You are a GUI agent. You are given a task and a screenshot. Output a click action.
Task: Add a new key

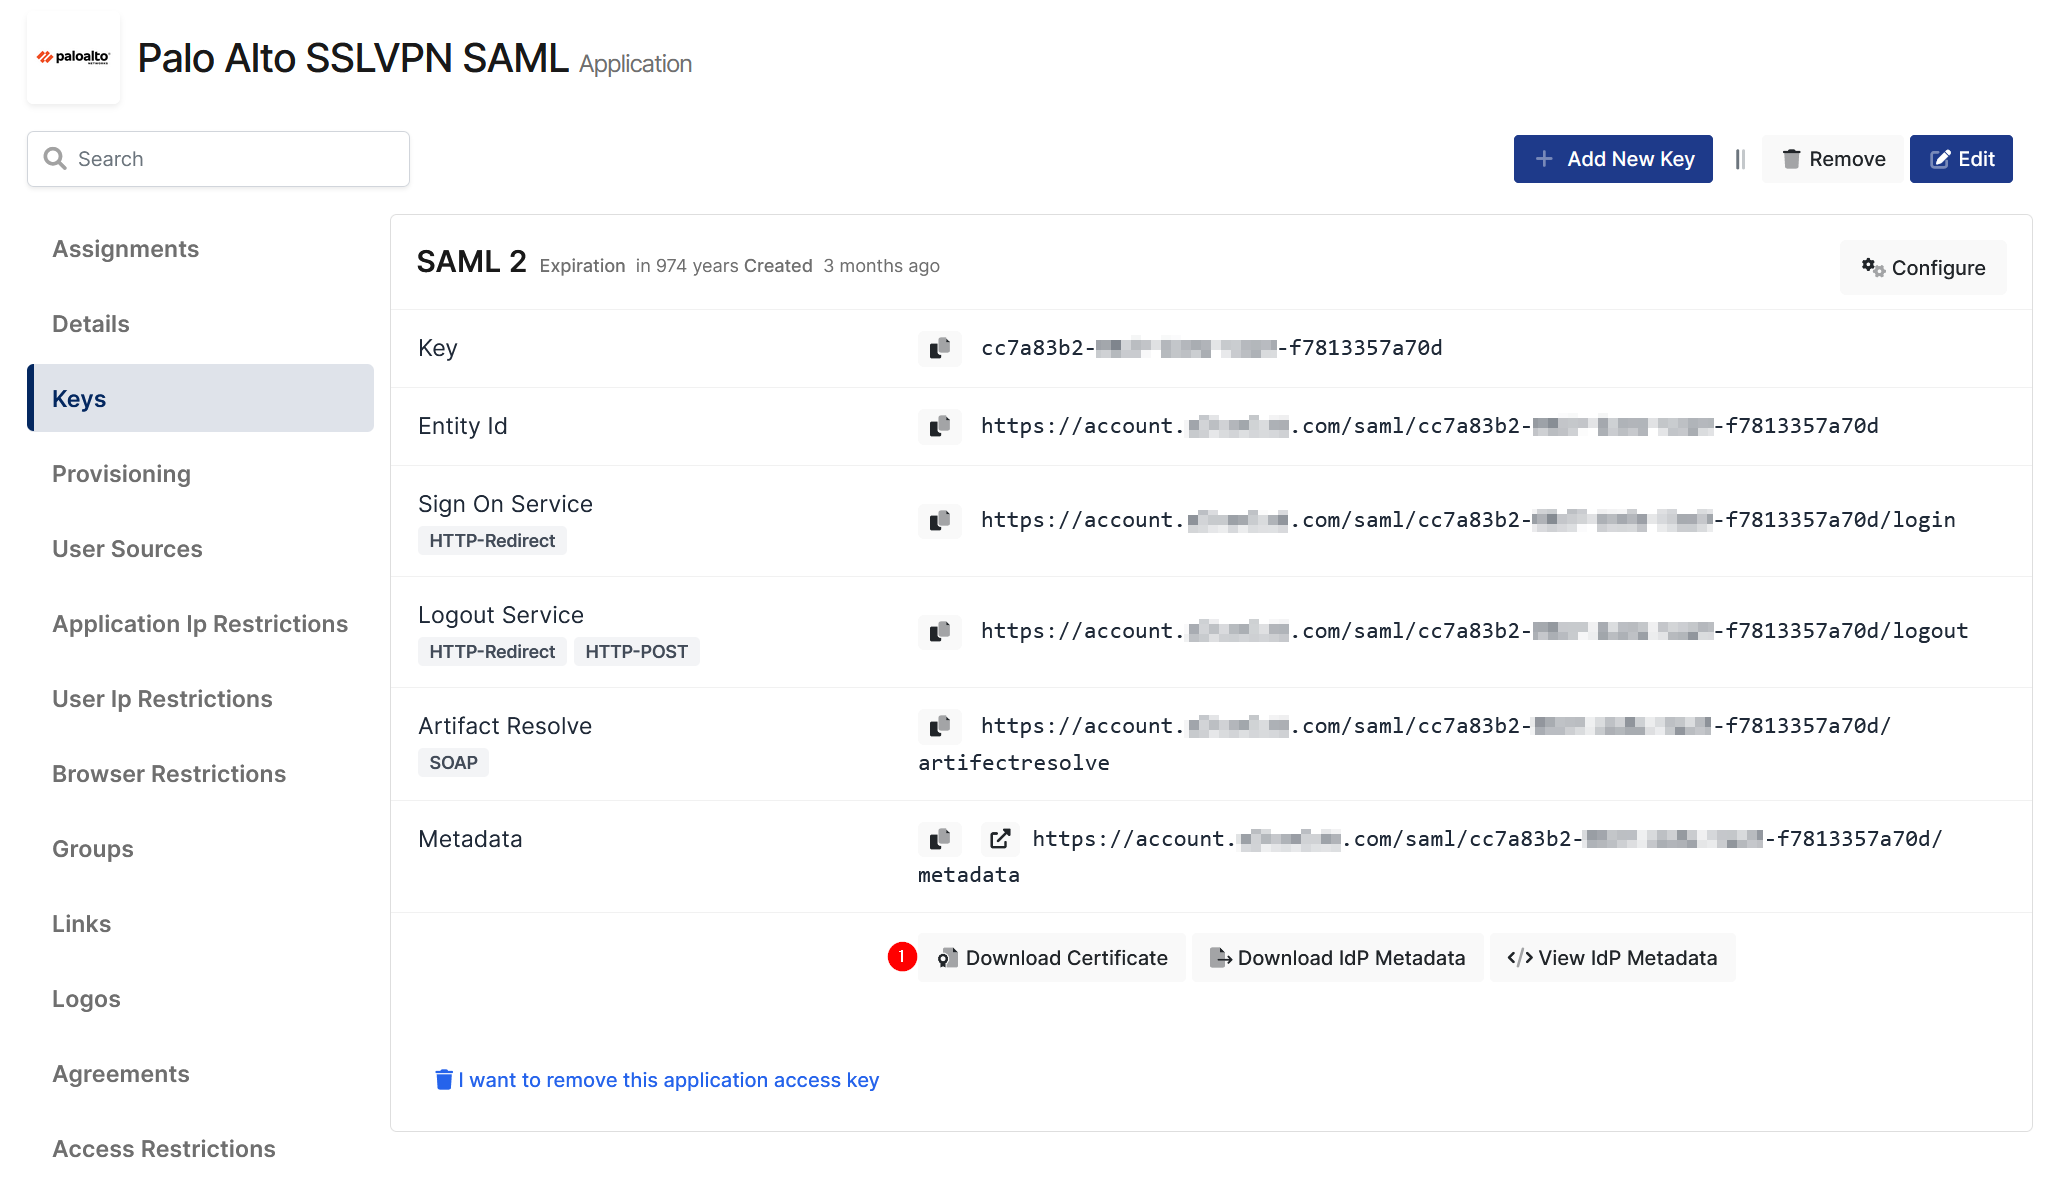point(1612,159)
